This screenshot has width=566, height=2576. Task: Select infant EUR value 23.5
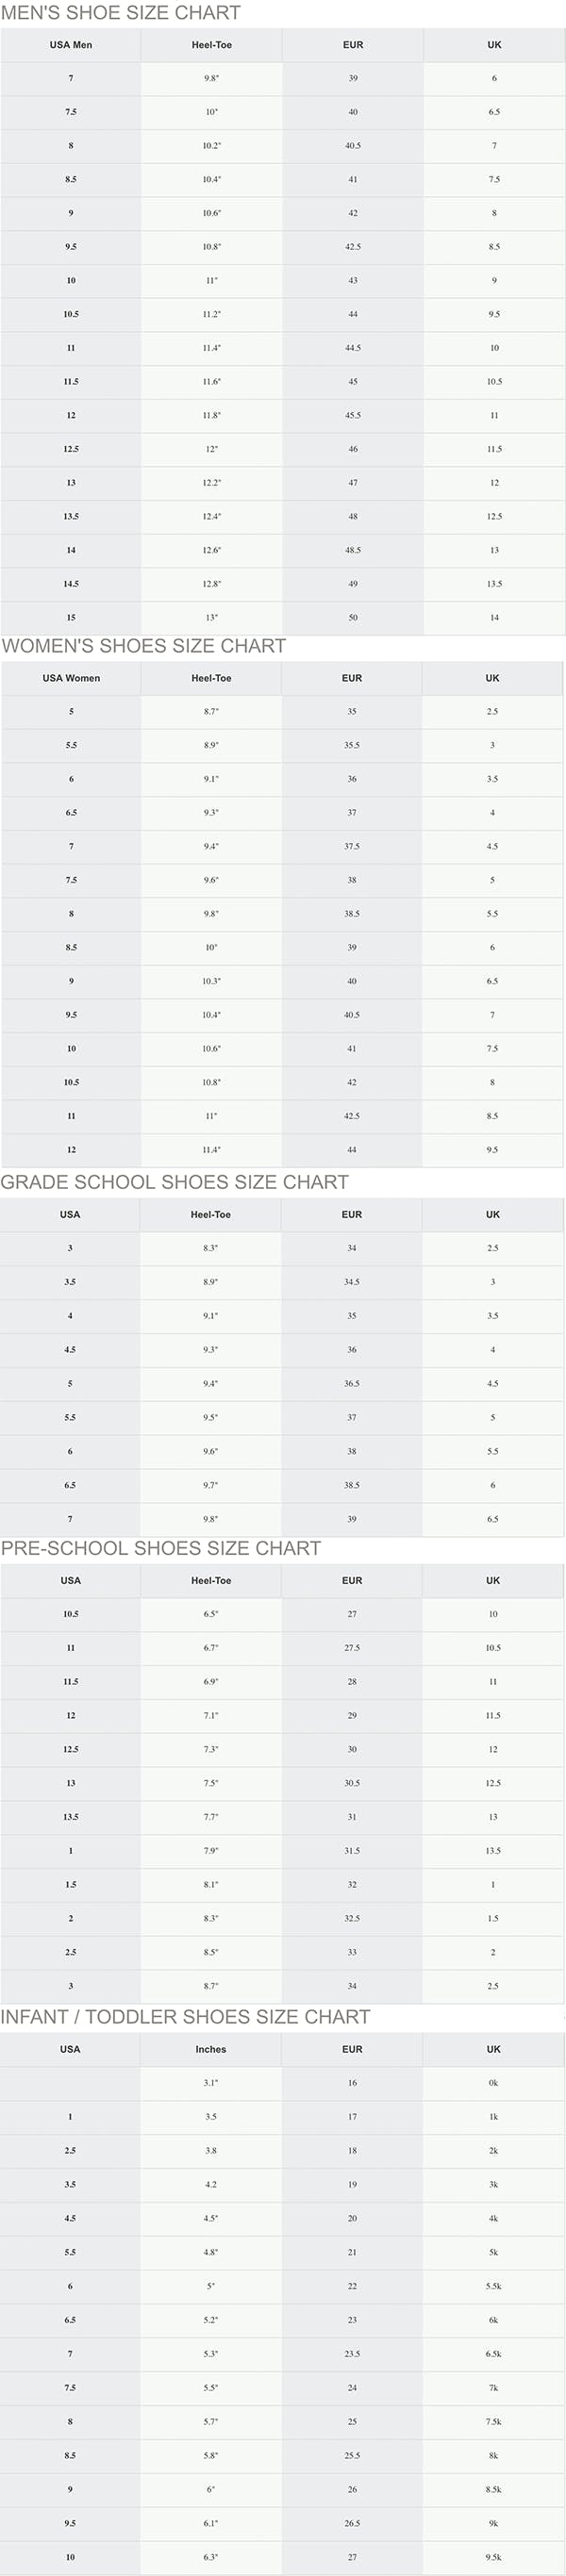(352, 2354)
